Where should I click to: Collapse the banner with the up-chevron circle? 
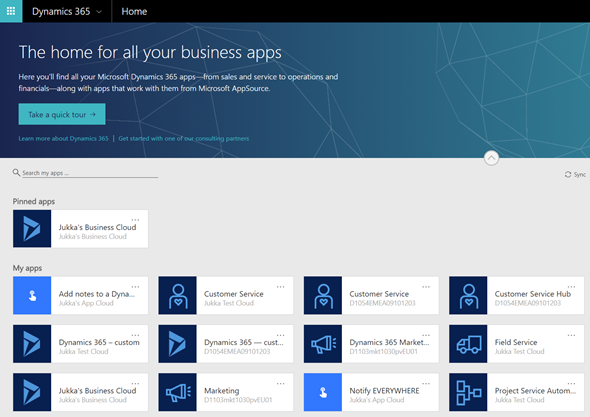point(491,158)
